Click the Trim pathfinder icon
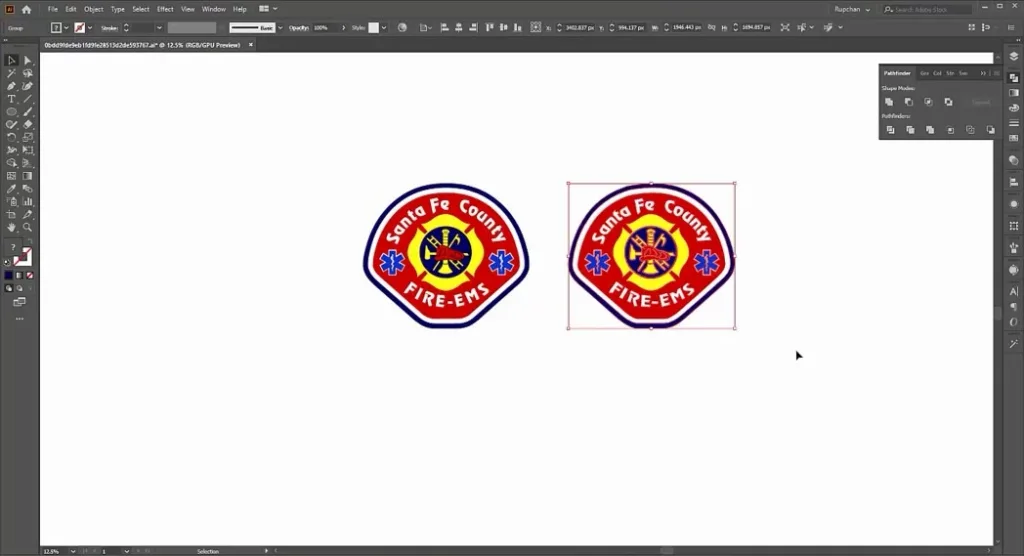 pos(910,130)
